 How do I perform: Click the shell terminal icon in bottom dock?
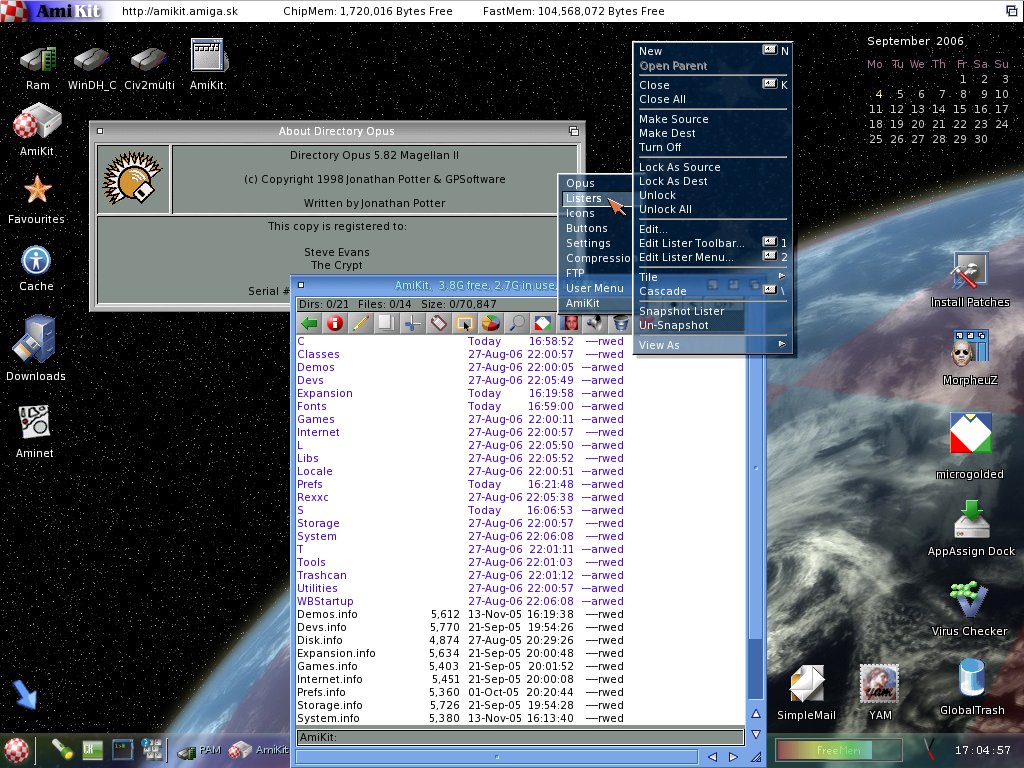click(122, 749)
